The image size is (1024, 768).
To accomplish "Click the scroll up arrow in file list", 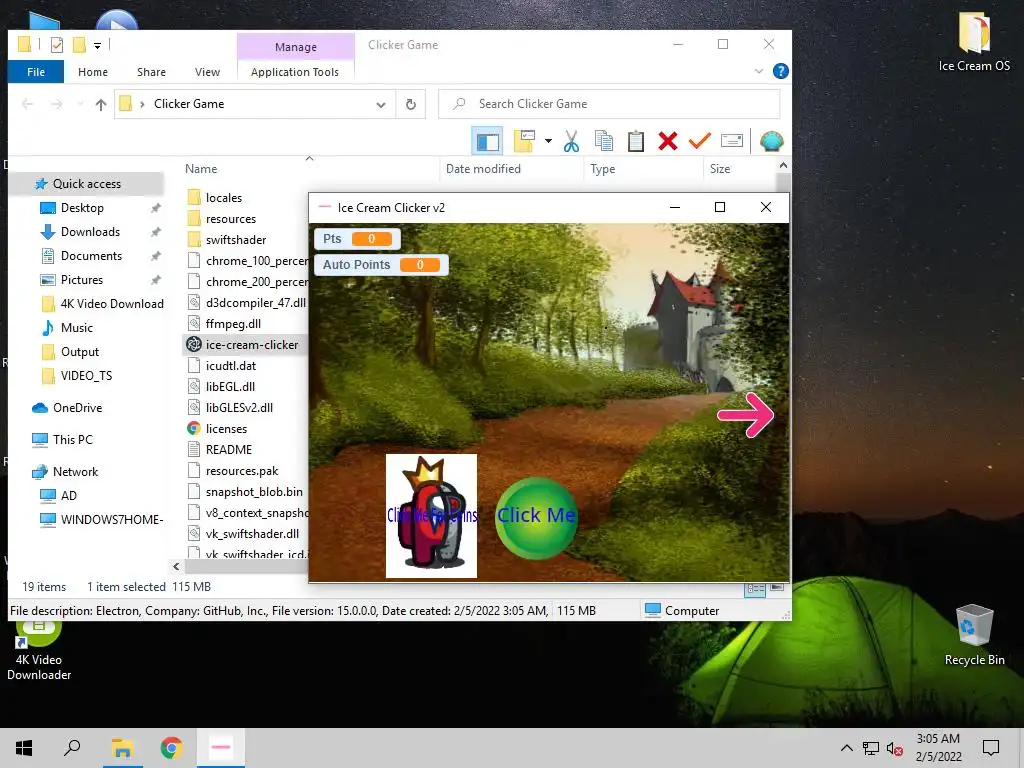I will point(783,166).
